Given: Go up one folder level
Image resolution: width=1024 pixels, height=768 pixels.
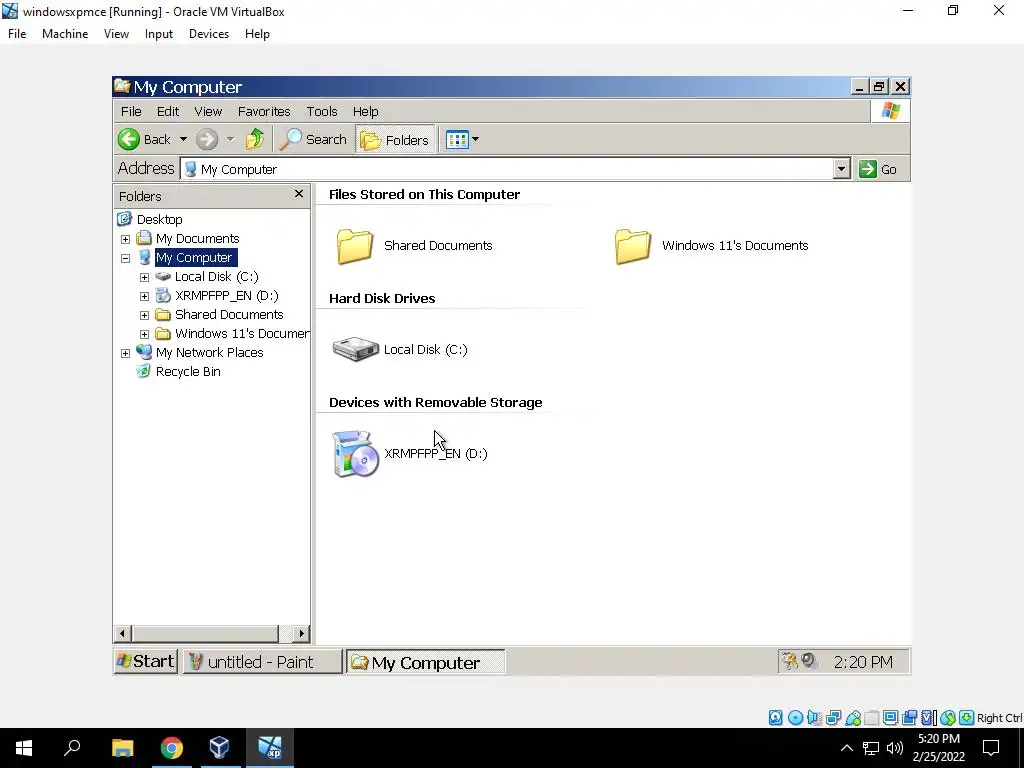Looking at the screenshot, I should pyautogui.click(x=255, y=139).
